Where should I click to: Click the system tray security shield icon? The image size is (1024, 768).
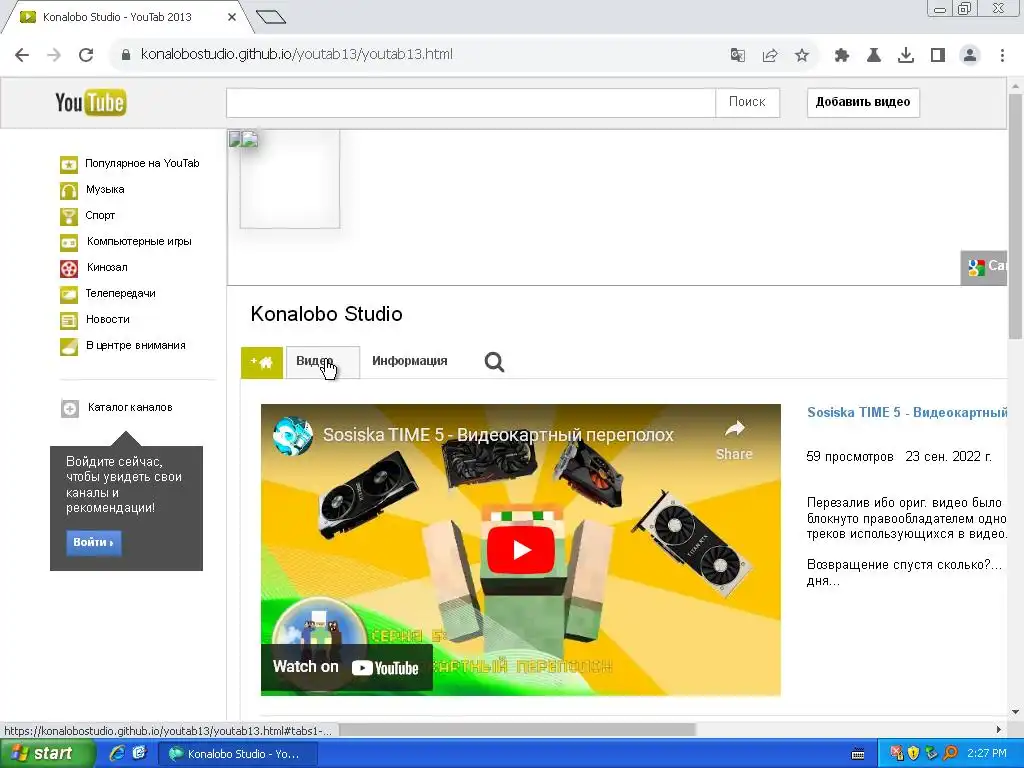point(914,754)
